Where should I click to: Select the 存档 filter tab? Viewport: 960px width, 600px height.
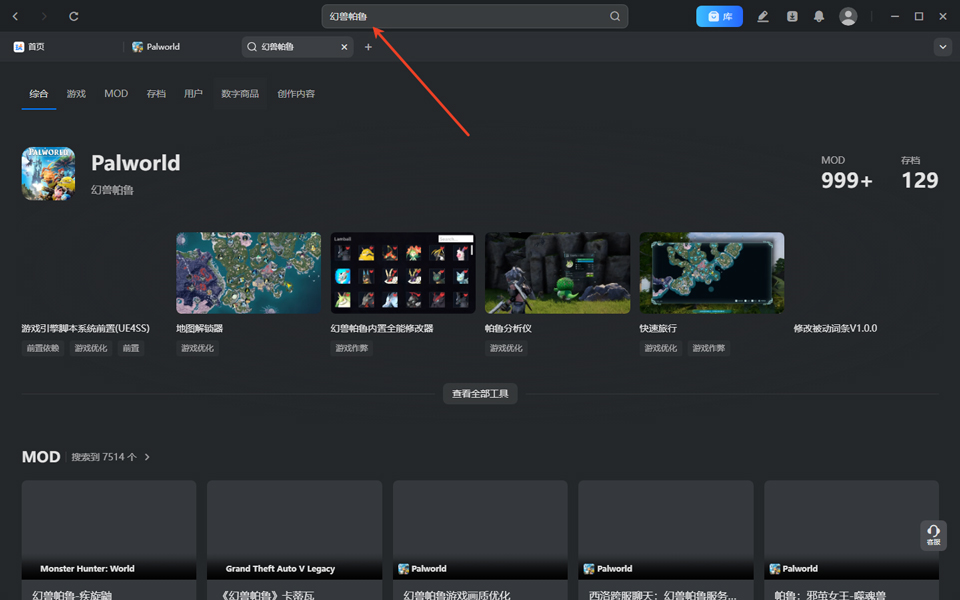coord(156,94)
